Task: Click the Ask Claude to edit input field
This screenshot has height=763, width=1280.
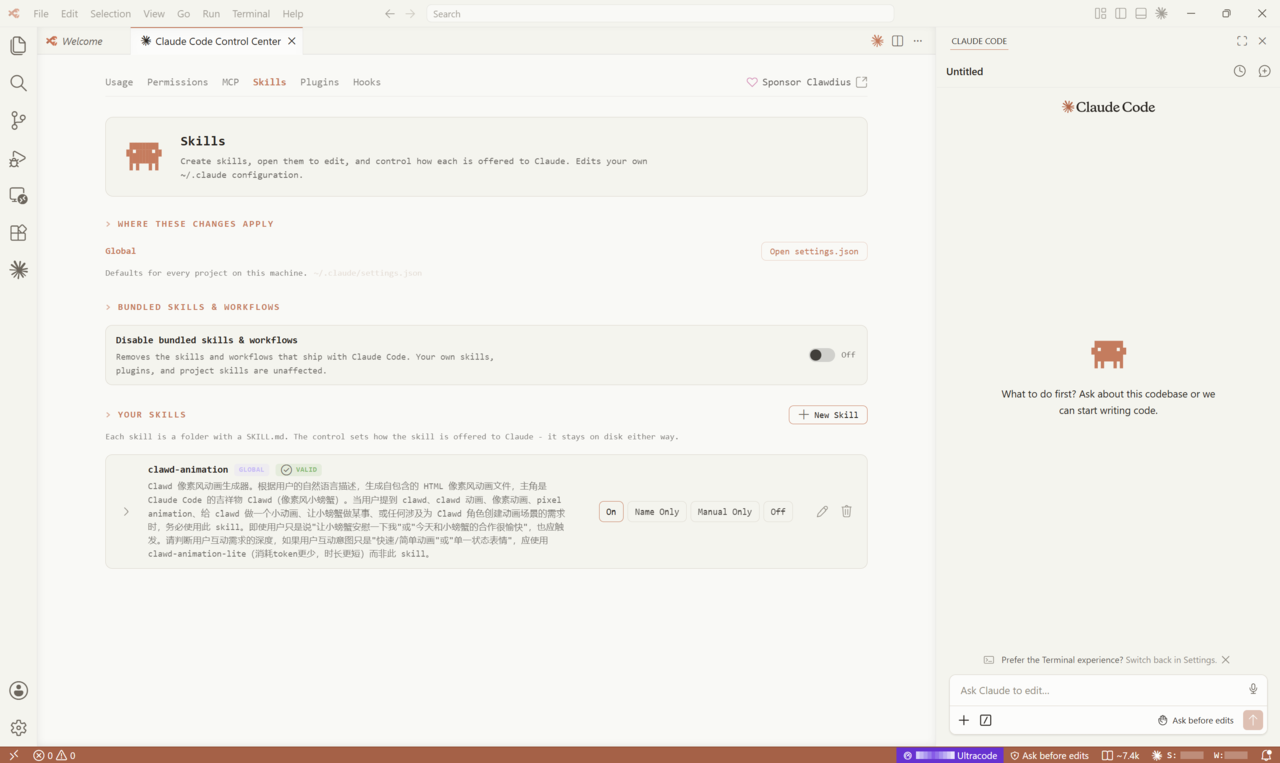Action: 1100,690
